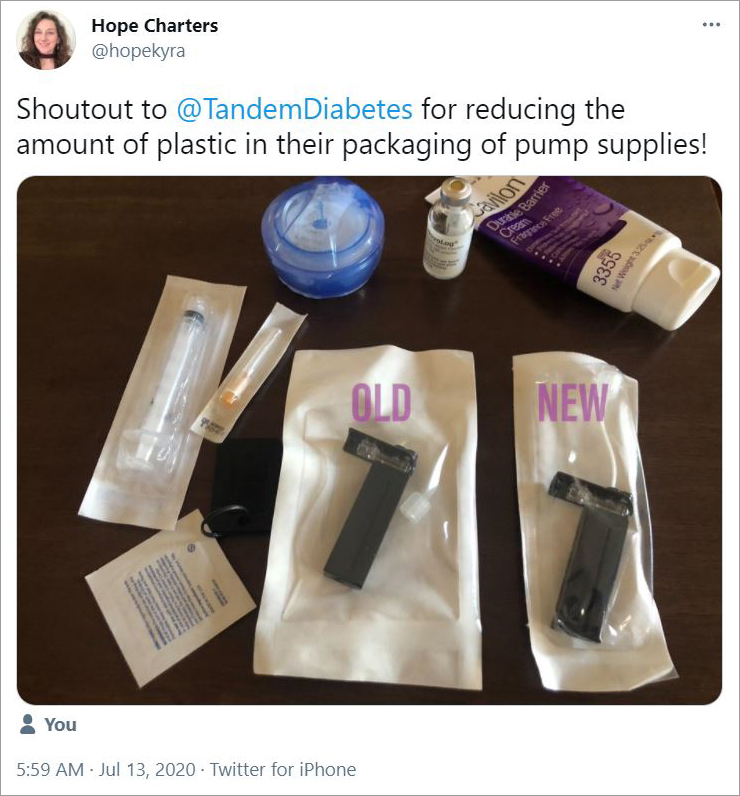Open the "You" tagged people label
Screen dimensions: 740x796
[60, 724]
